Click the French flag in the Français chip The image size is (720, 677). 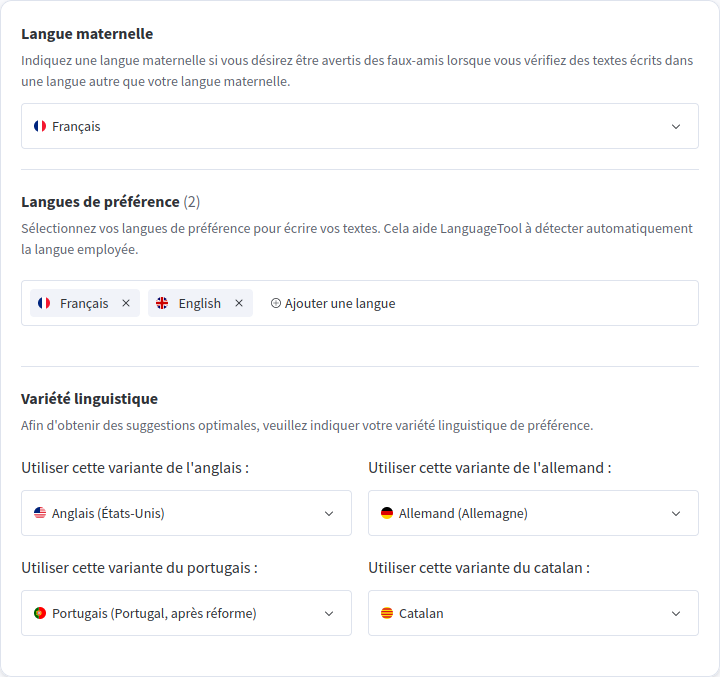coord(44,303)
